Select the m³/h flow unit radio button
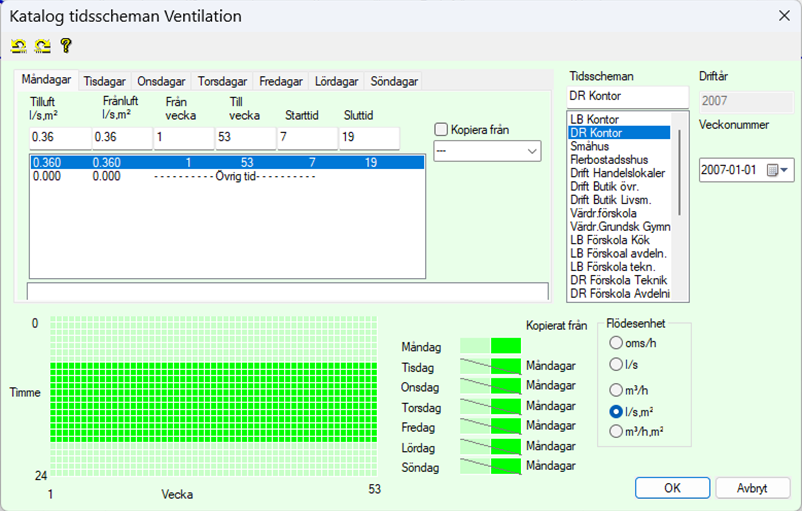The image size is (802, 511). pyautogui.click(x=616, y=389)
